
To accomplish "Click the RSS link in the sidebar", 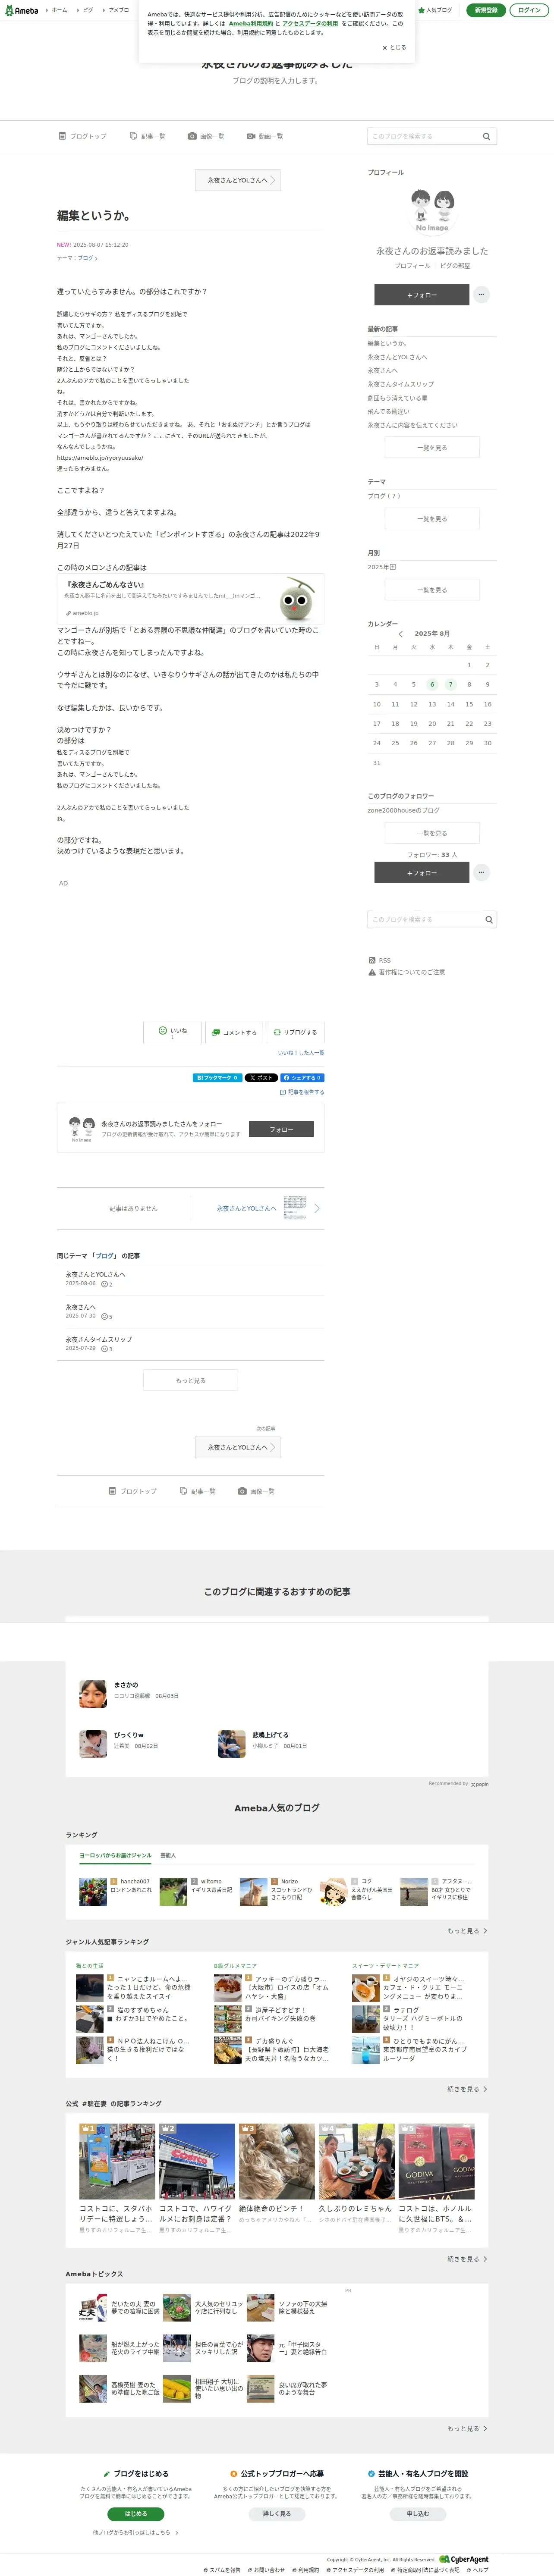I will pyautogui.click(x=380, y=960).
